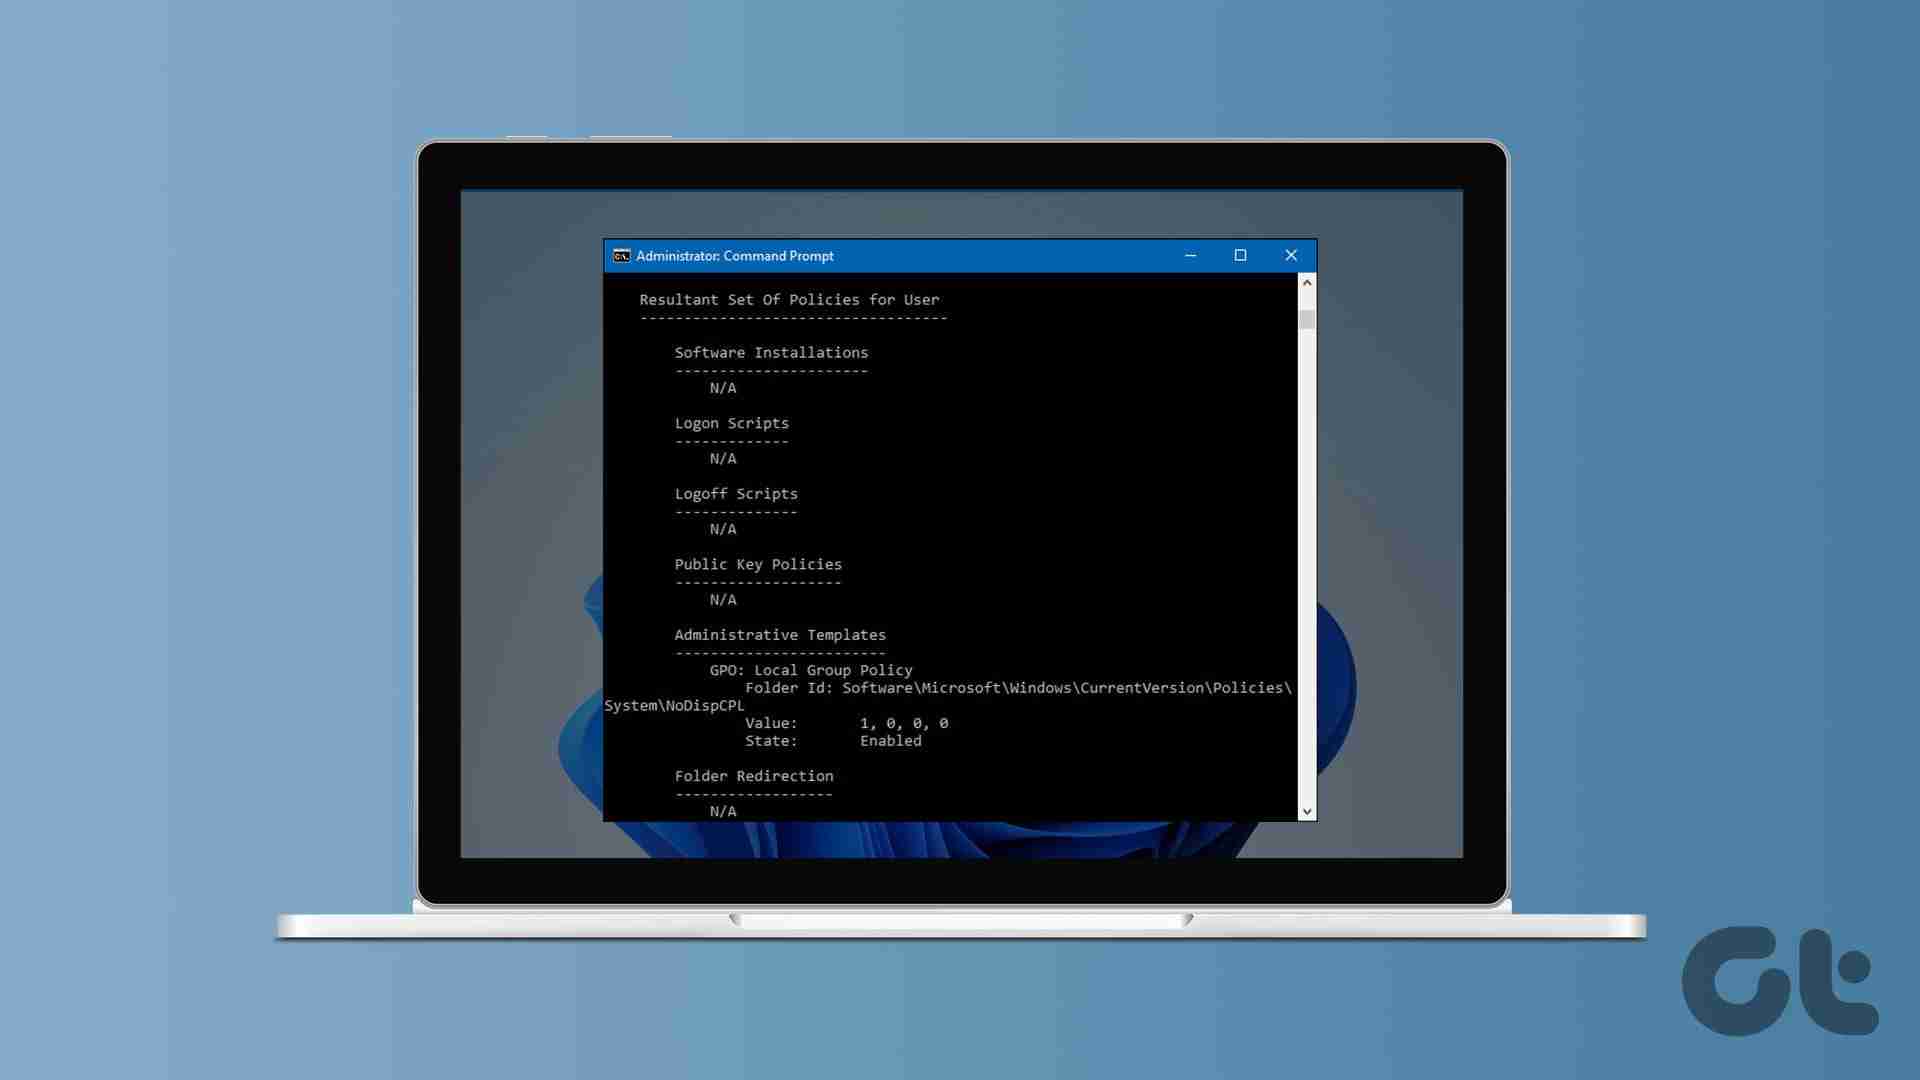
Task: Click 'Resultant Set Of Policies for User' heading
Action: [789, 300]
